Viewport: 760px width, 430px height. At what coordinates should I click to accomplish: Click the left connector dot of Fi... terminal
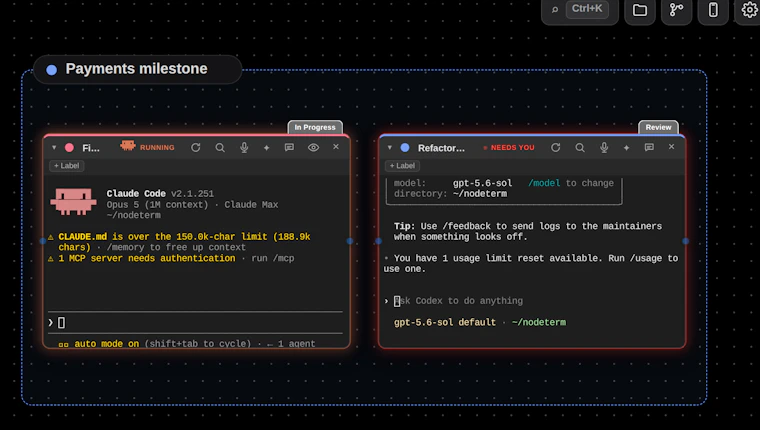point(43,241)
